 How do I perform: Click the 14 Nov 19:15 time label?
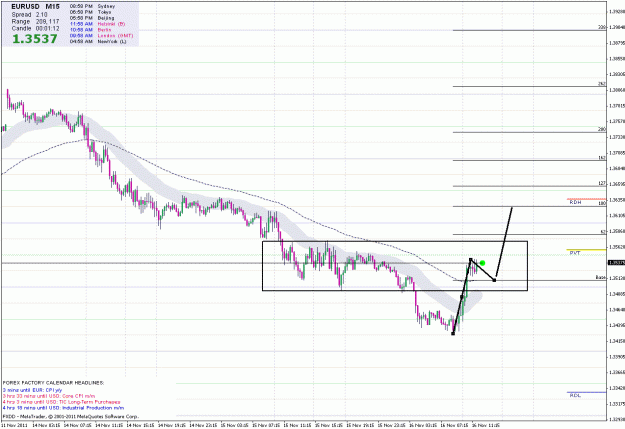tap(171, 425)
